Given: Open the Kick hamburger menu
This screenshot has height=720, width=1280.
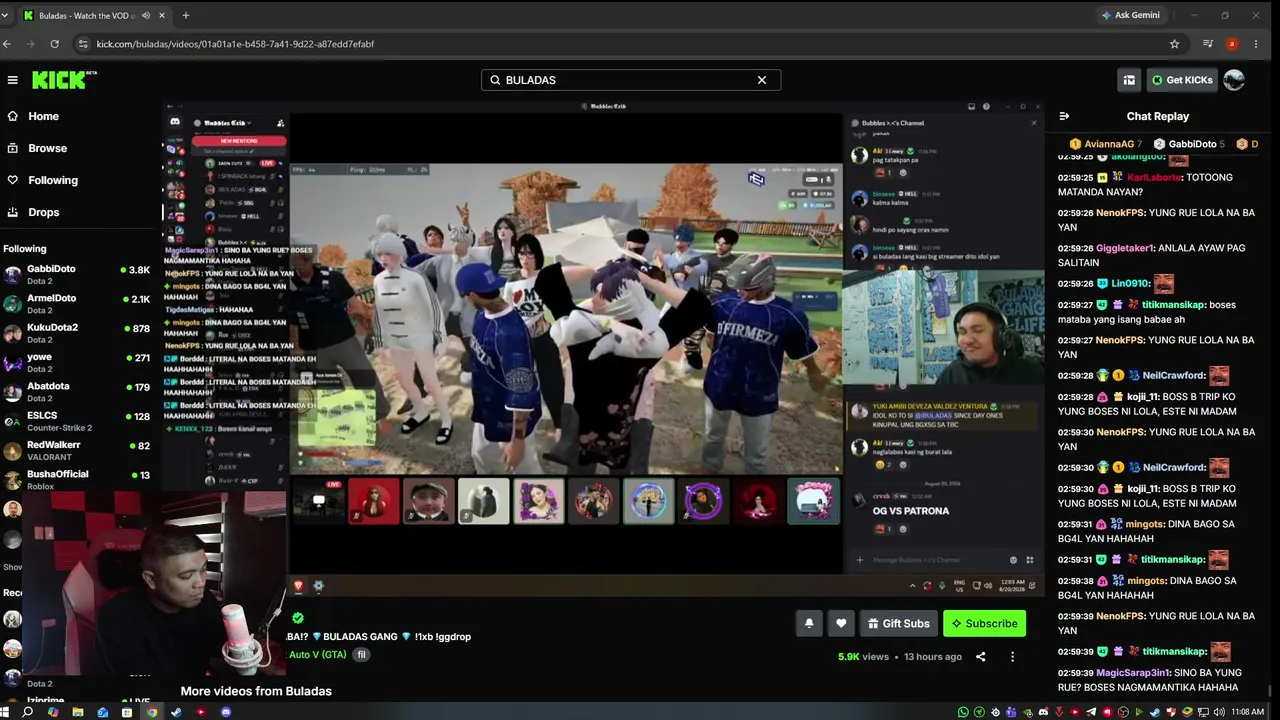Looking at the screenshot, I should (12, 80).
